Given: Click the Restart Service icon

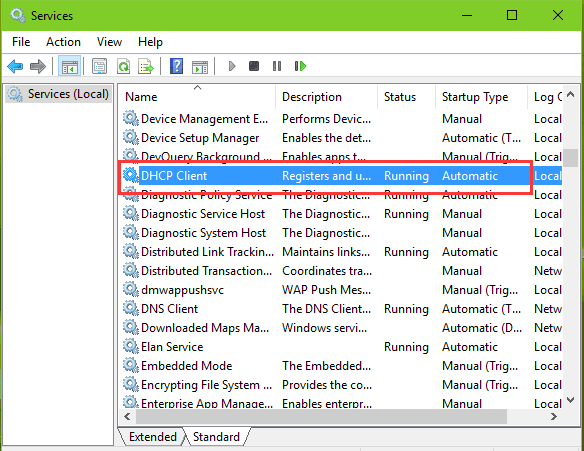Looking at the screenshot, I should point(300,66).
